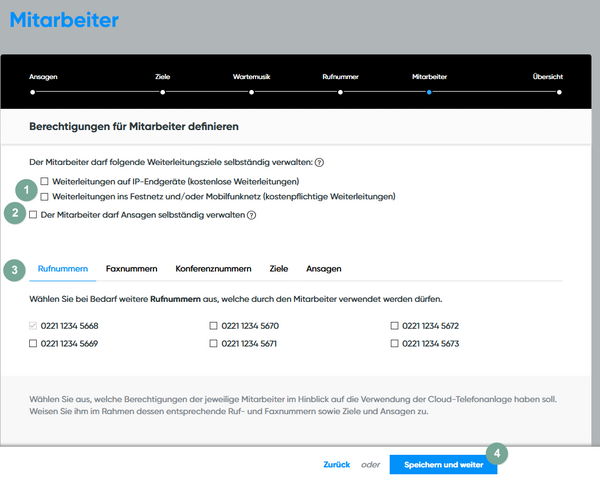Enable Weiterleitungen ins Festnetz checkbox
The width and height of the screenshot is (600, 480).
click(45, 197)
